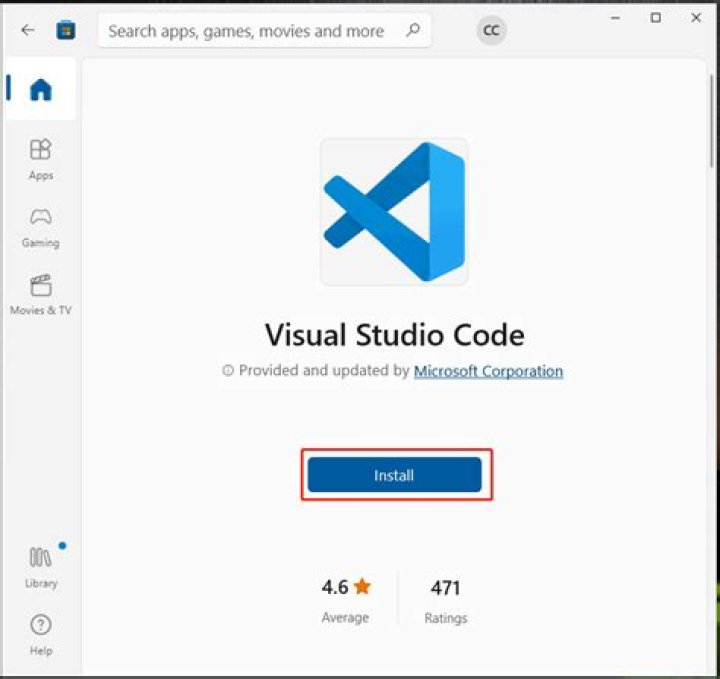Click the info icon beside Provided and updated
The width and height of the screenshot is (720, 679).
pos(228,370)
